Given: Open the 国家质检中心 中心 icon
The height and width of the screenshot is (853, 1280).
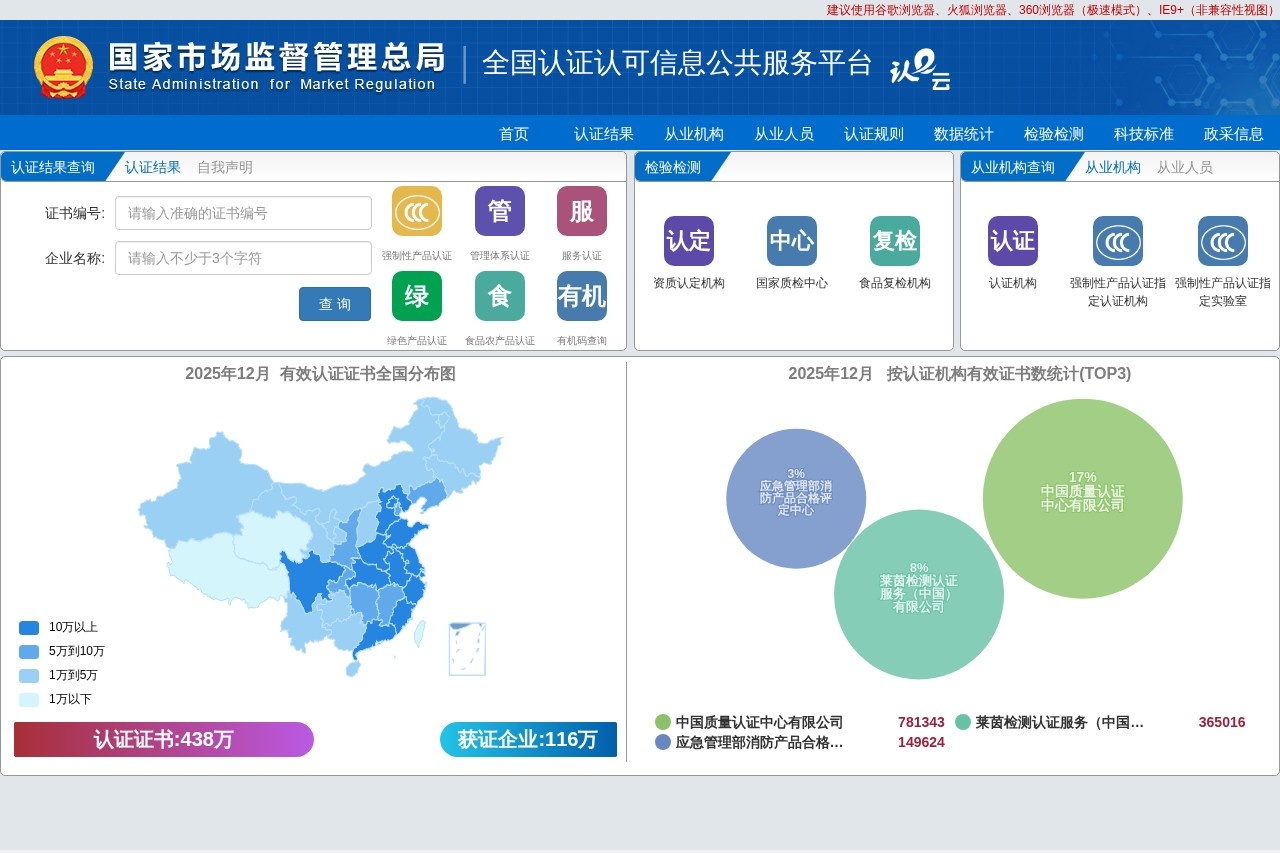Looking at the screenshot, I should click(790, 241).
